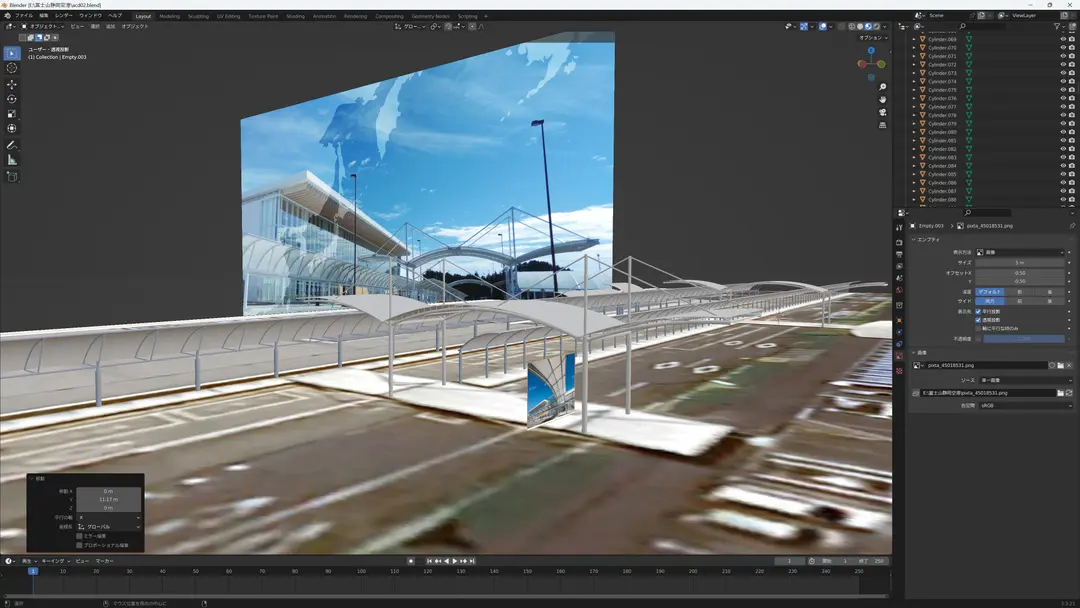Collapse the エンプティ panel
Image resolution: width=1080 pixels, height=608 pixels.
pyautogui.click(x=913, y=240)
